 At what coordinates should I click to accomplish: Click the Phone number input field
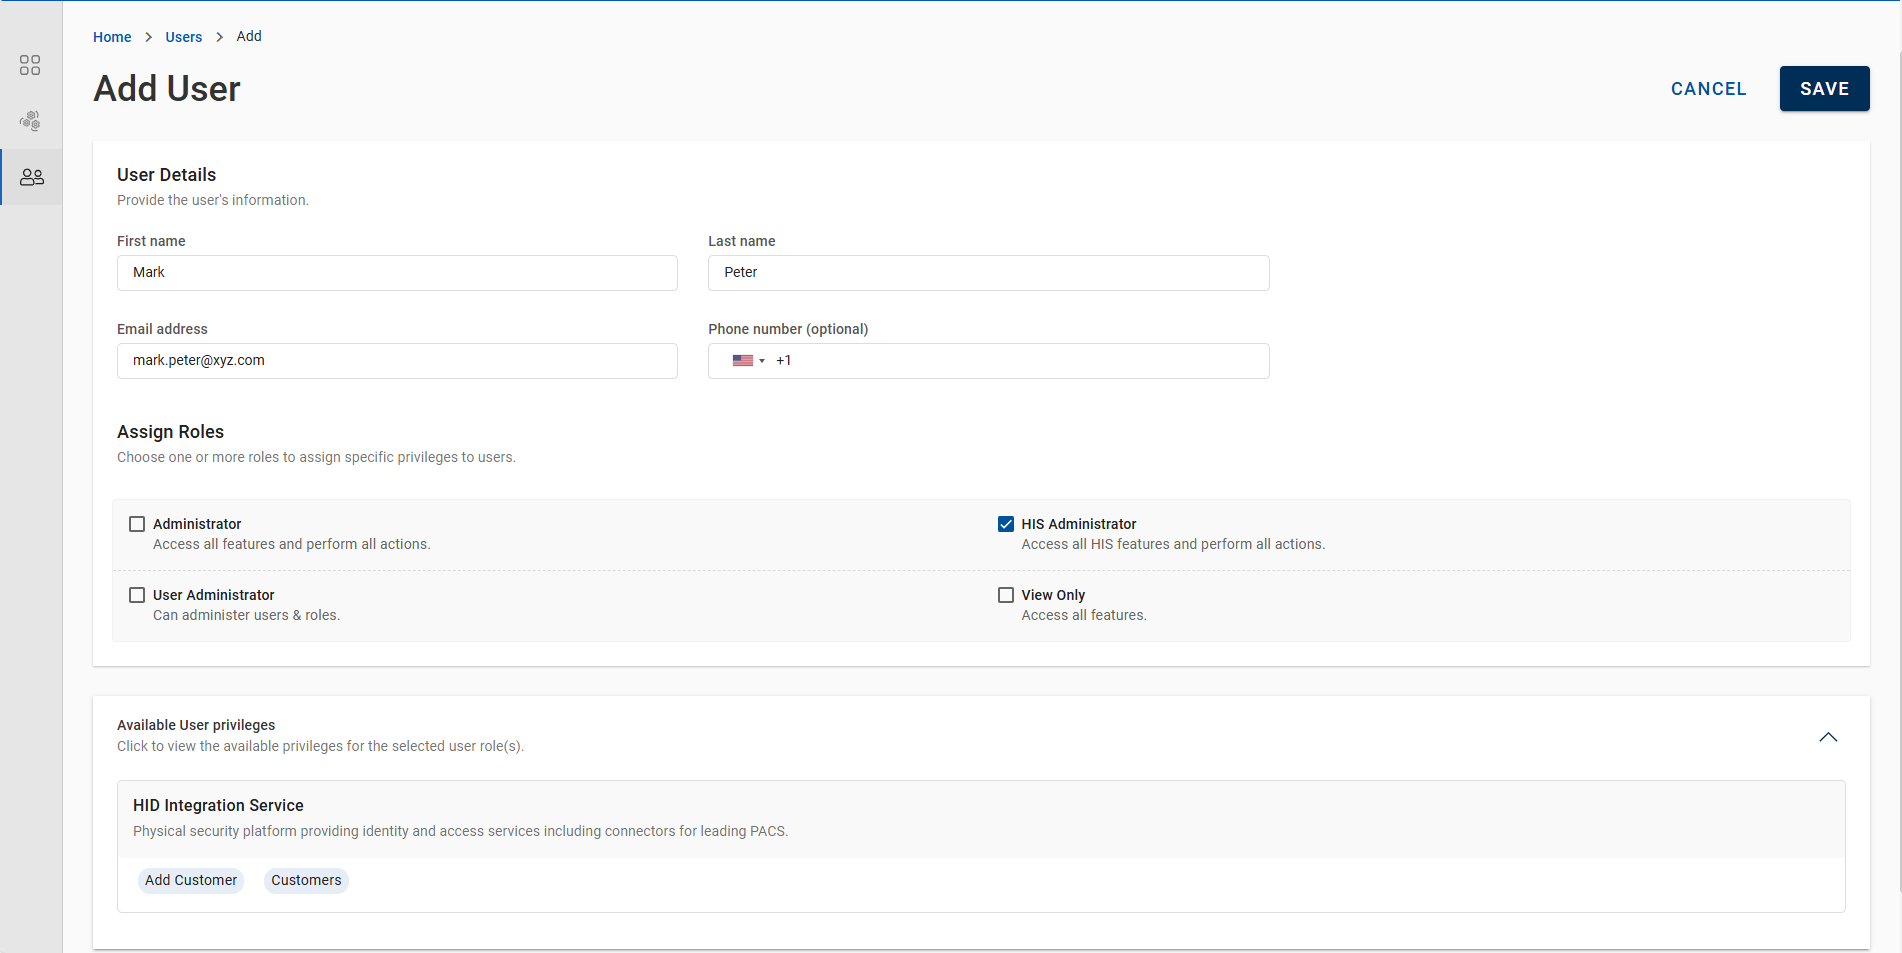click(1020, 361)
